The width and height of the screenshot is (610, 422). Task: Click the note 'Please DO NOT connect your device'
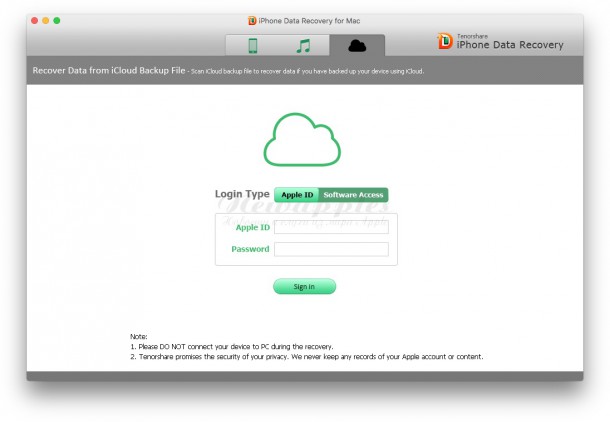tap(232, 347)
